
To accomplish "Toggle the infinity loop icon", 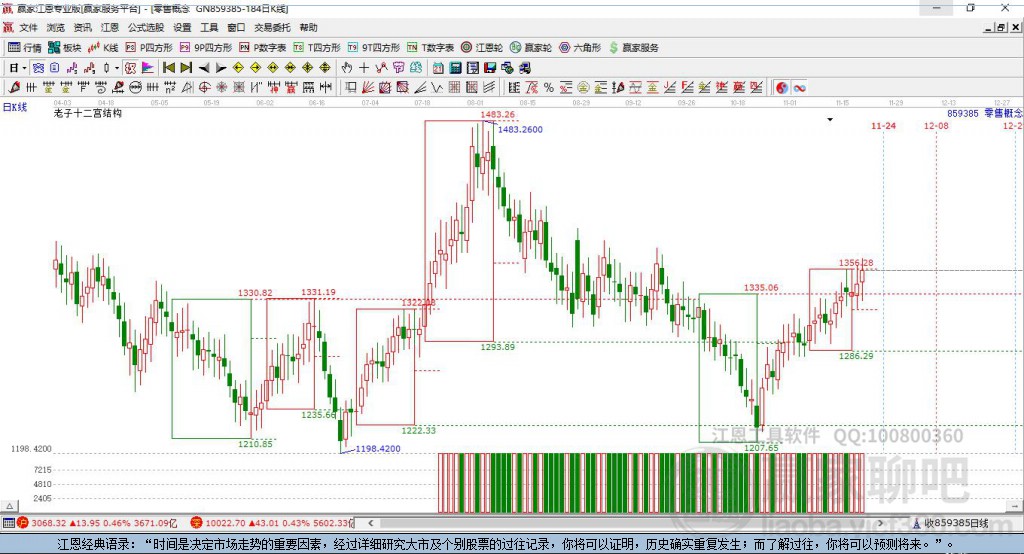I will (x=799, y=88).
